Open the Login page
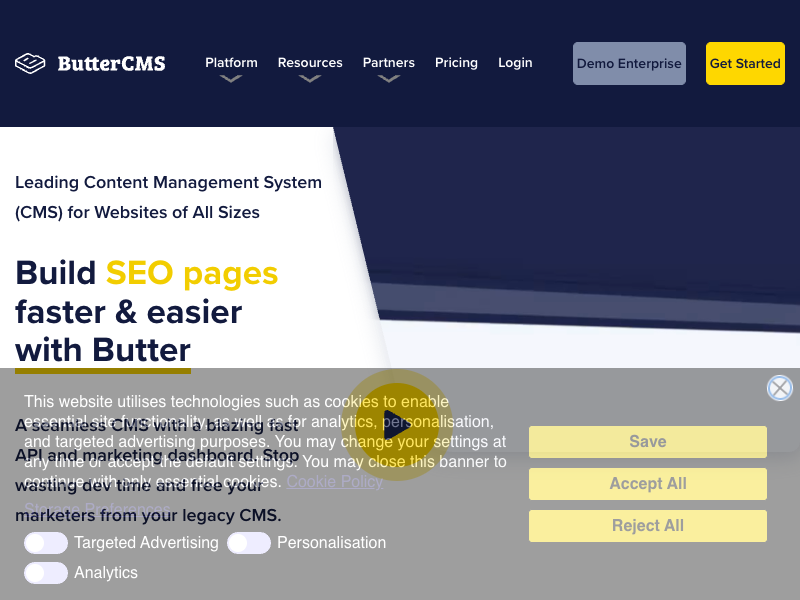800x600 pixels. pos(515,63)
